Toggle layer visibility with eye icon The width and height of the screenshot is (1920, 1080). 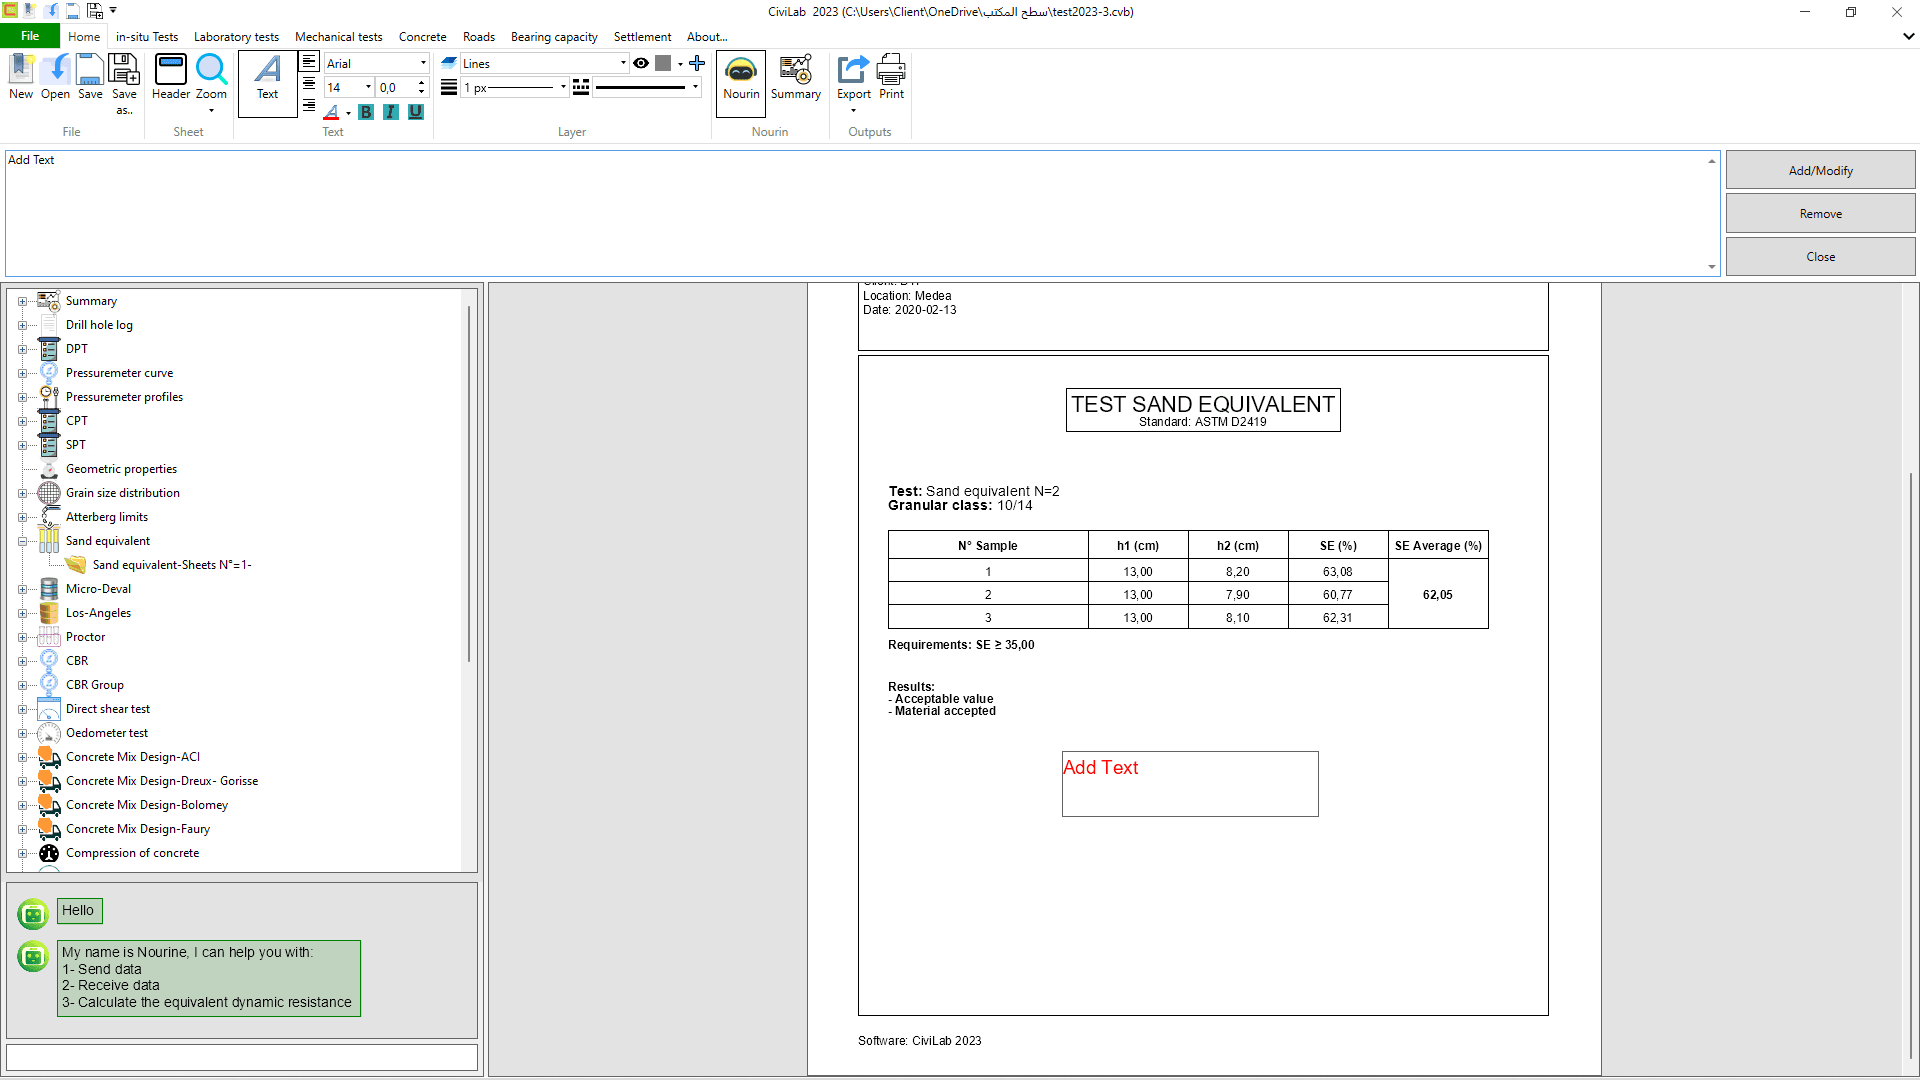pos(641,63)
